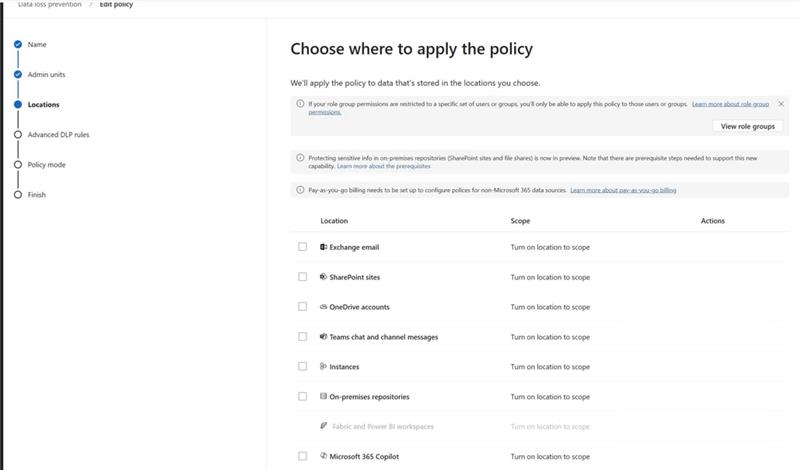Click the Instances location icon
Image resolution: width=800 pixels, height=470 pixels.
coord(323,366)
